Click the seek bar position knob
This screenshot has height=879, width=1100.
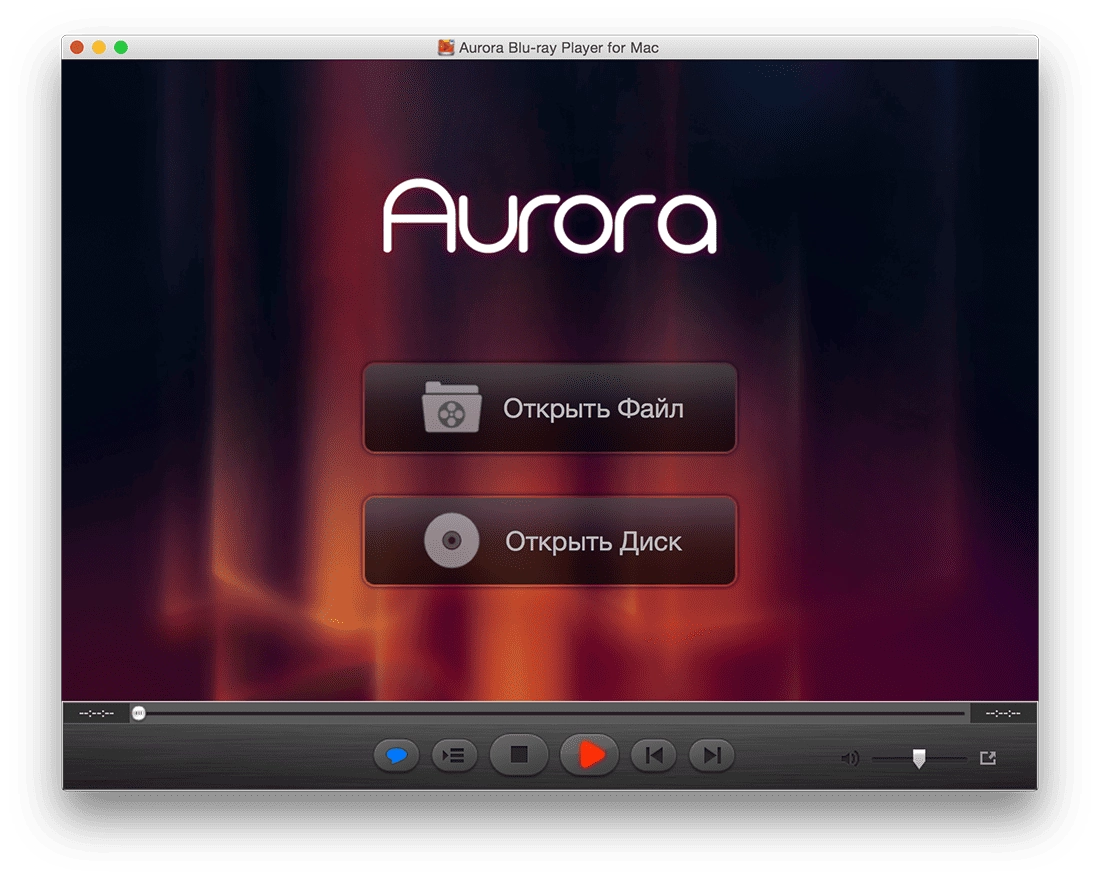tap(139, 713)
